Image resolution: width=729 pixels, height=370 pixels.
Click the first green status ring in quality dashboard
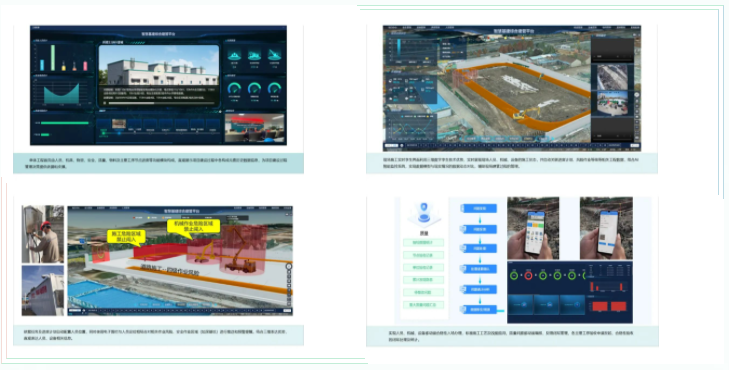point(514,276)
